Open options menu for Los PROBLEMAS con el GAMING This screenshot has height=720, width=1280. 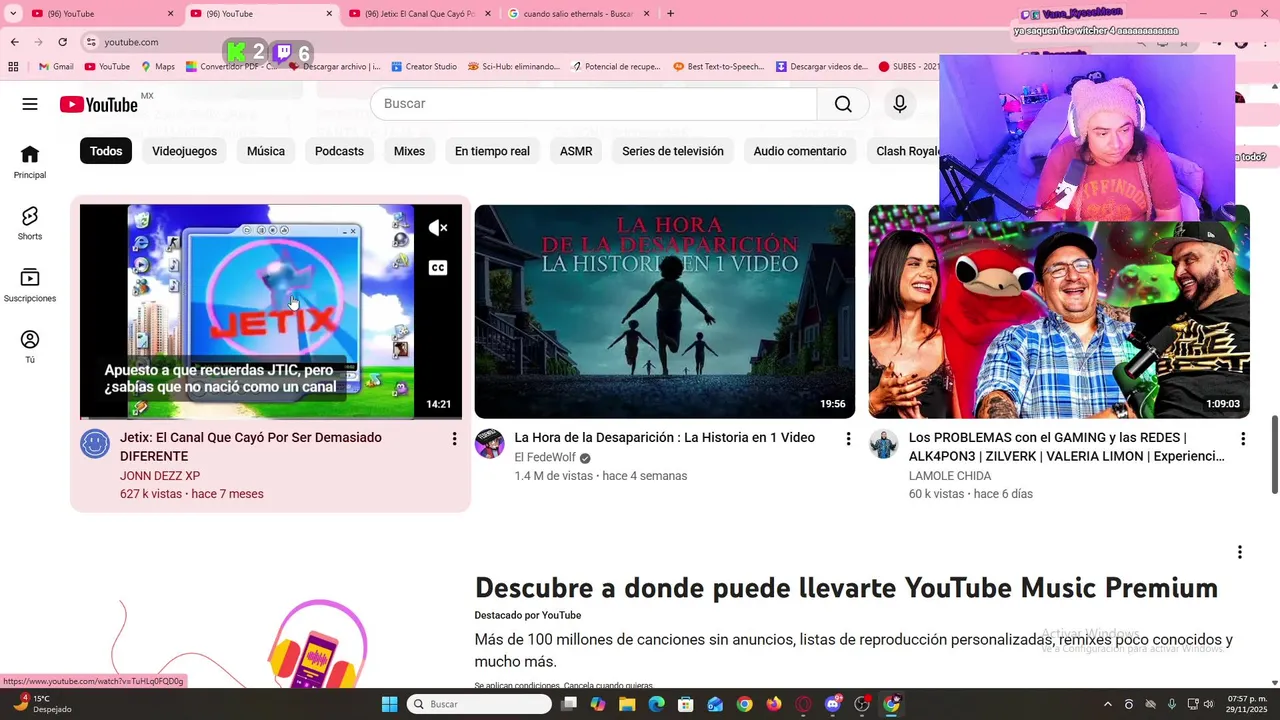[x=1243, y=439]
